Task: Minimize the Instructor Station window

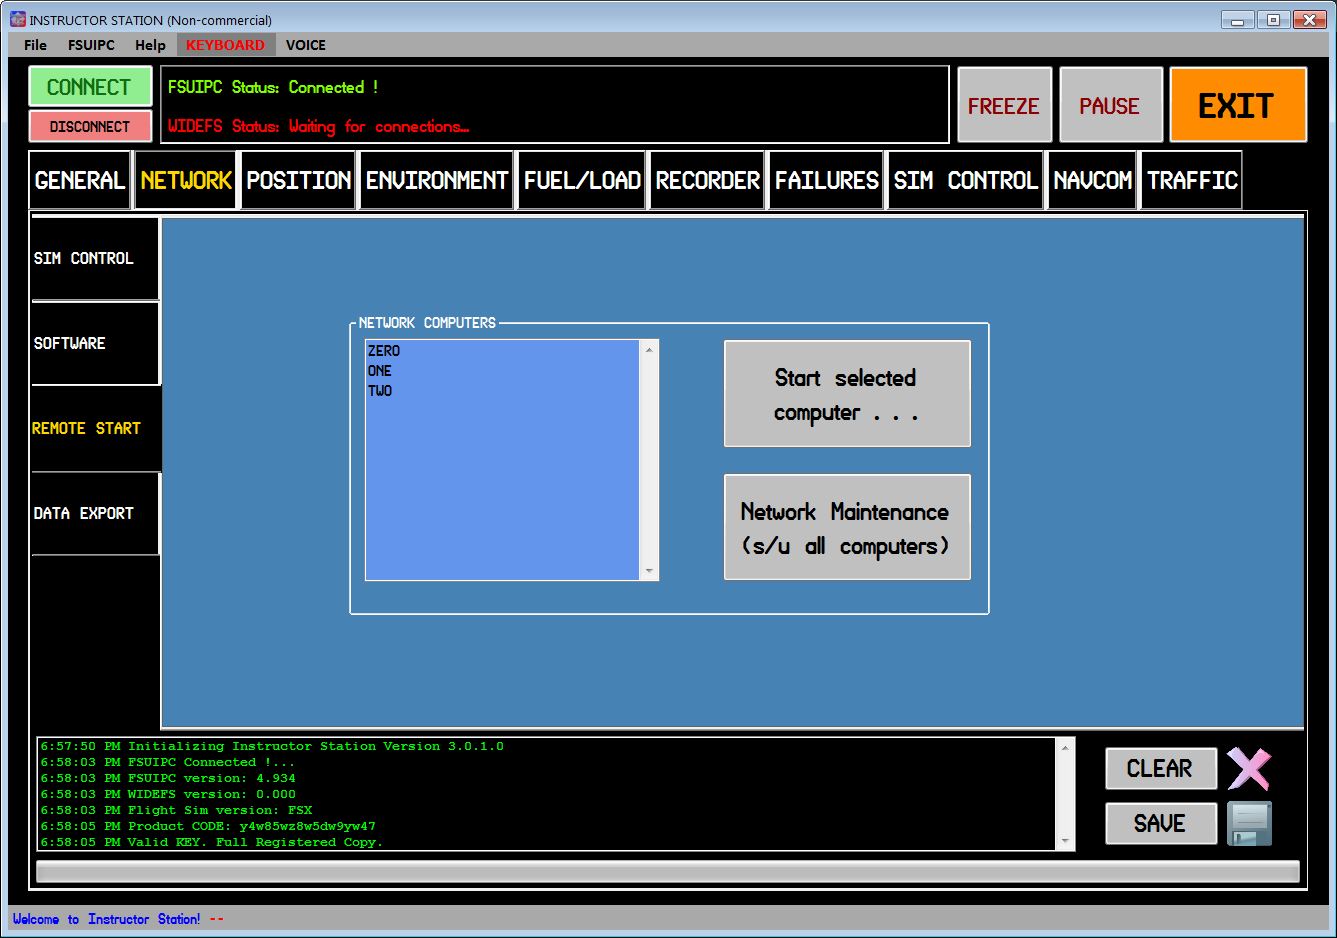Action: click(x=1238, y=20)
